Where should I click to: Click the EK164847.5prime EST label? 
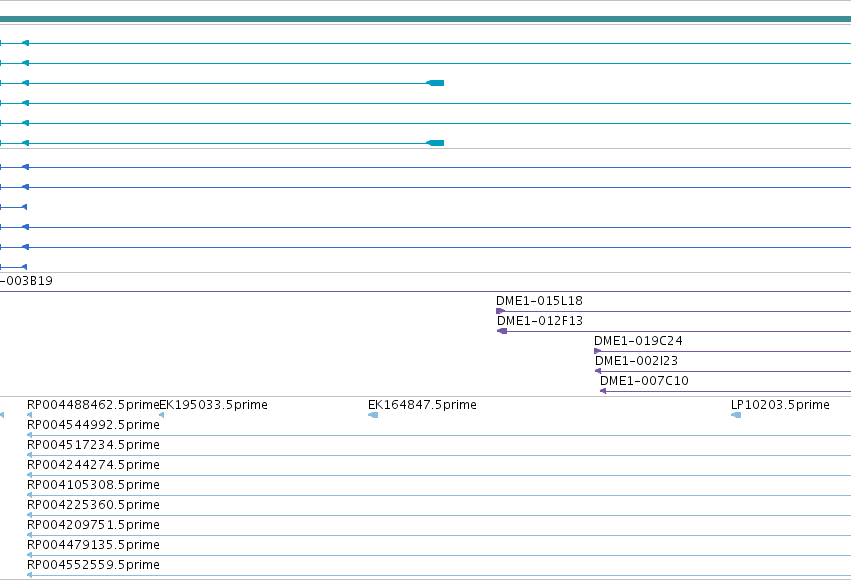[x=422, y=405]
